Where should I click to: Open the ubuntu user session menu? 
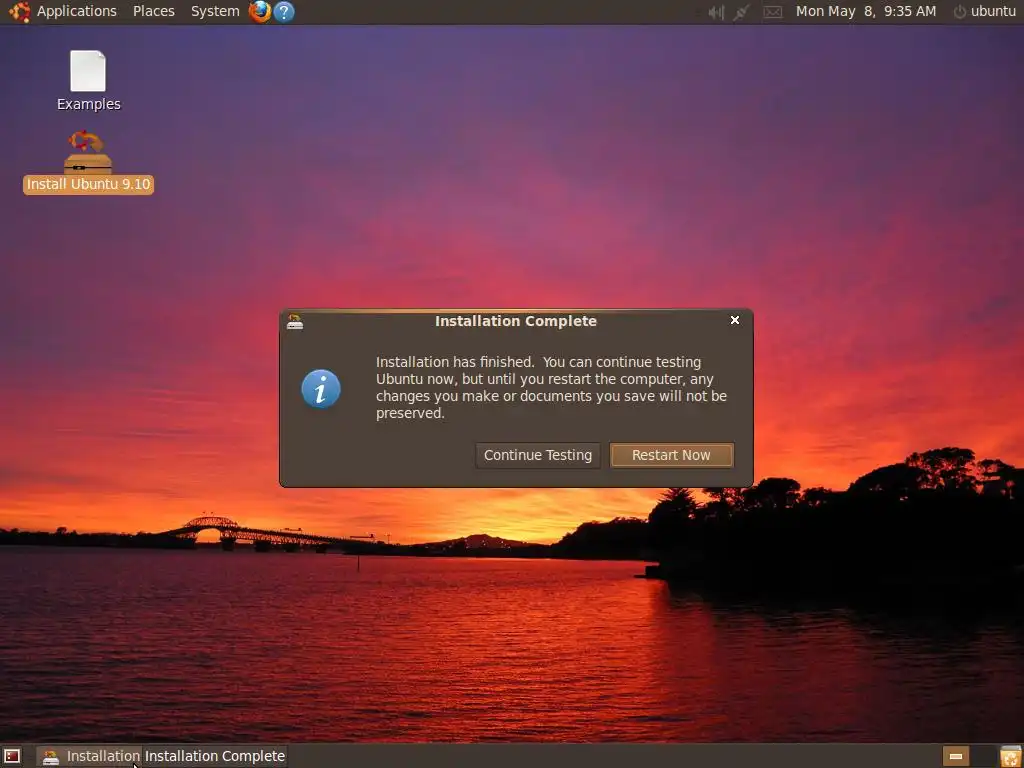(984, 11)
